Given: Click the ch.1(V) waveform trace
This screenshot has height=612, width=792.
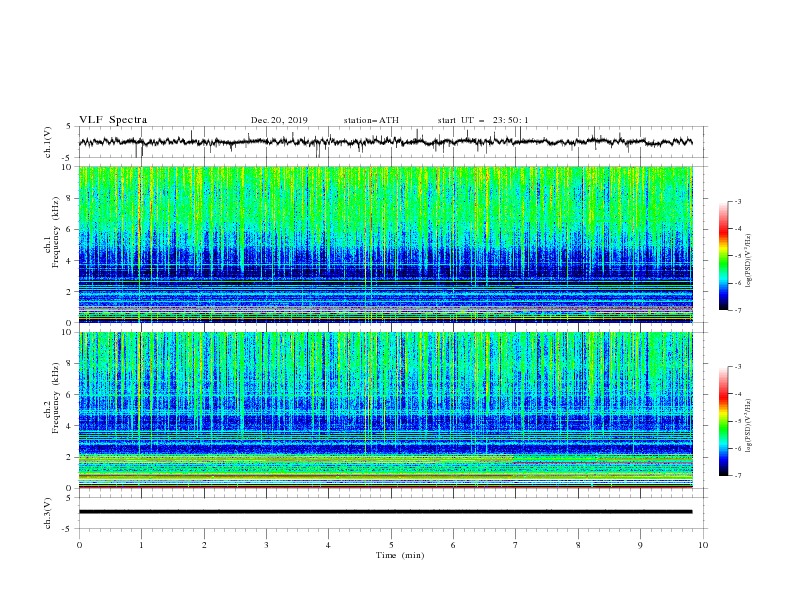Looking at the screenshot, I should [x=385, y=142].
